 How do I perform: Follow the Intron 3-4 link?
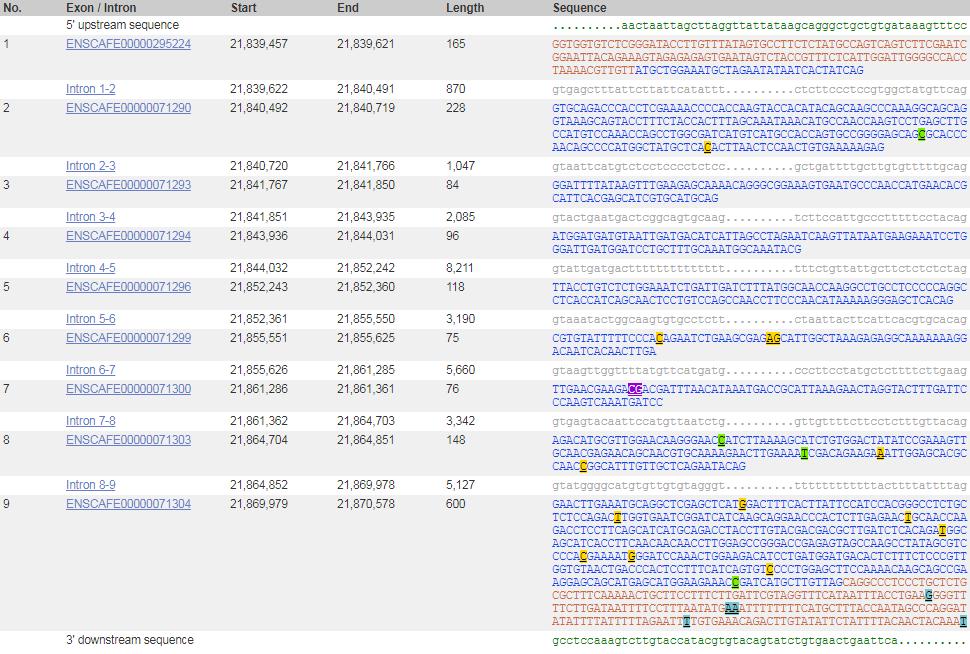[90, 217]
